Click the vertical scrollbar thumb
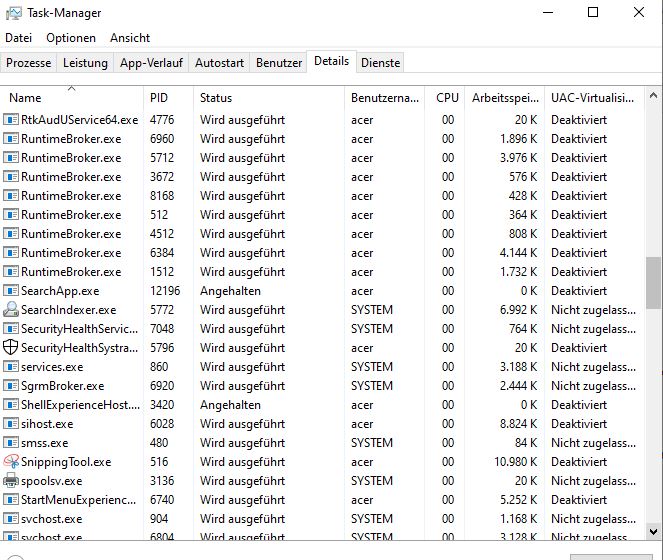 pos(653,283)
